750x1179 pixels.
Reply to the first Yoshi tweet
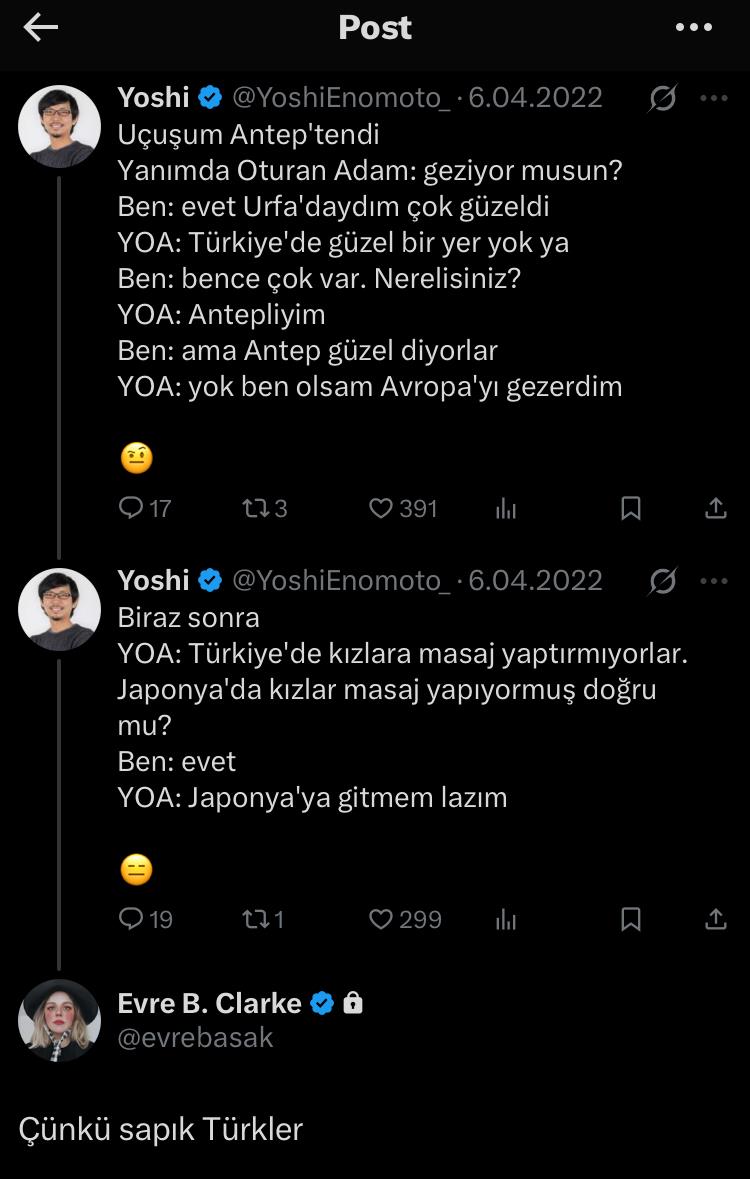132,508
